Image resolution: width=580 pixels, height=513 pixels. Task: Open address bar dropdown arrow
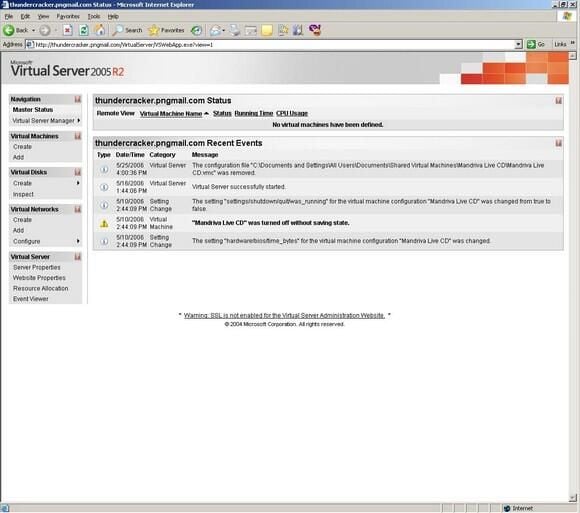coord(519,44)
